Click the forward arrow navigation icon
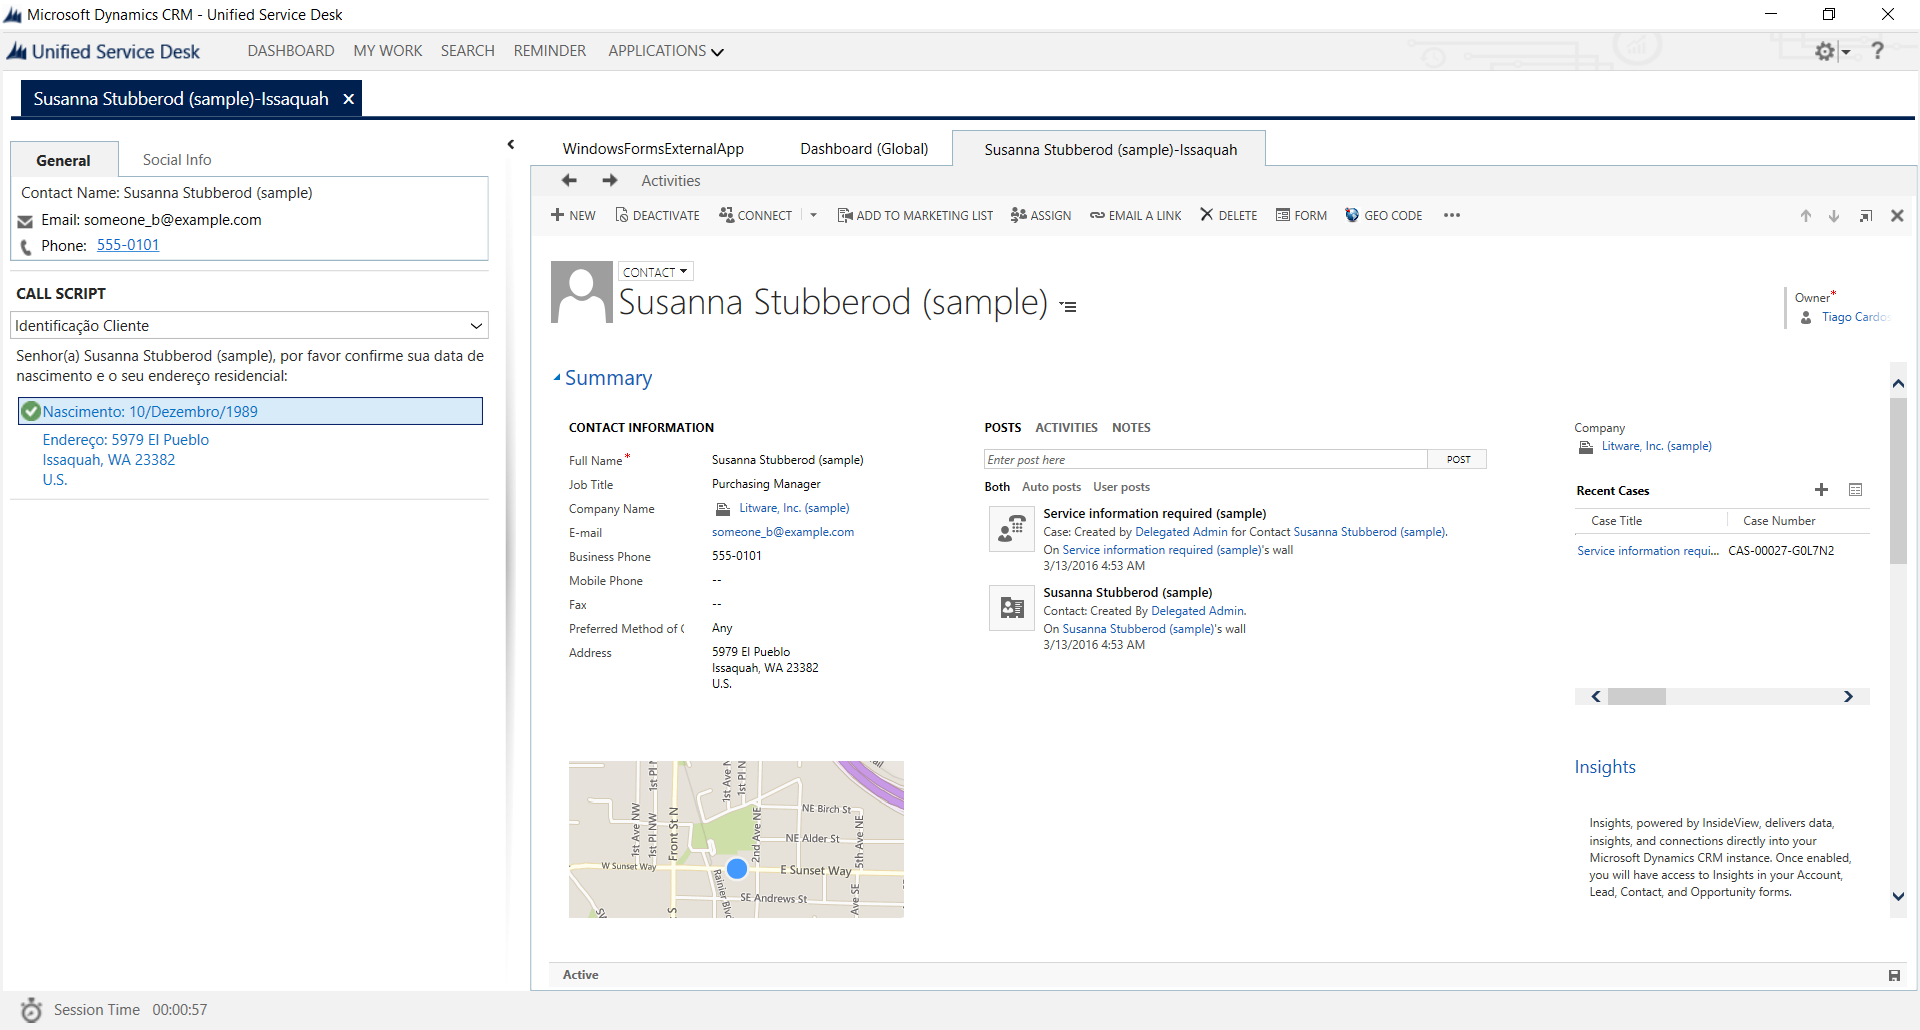The image size is (1920, 1030). pos(610,180)
